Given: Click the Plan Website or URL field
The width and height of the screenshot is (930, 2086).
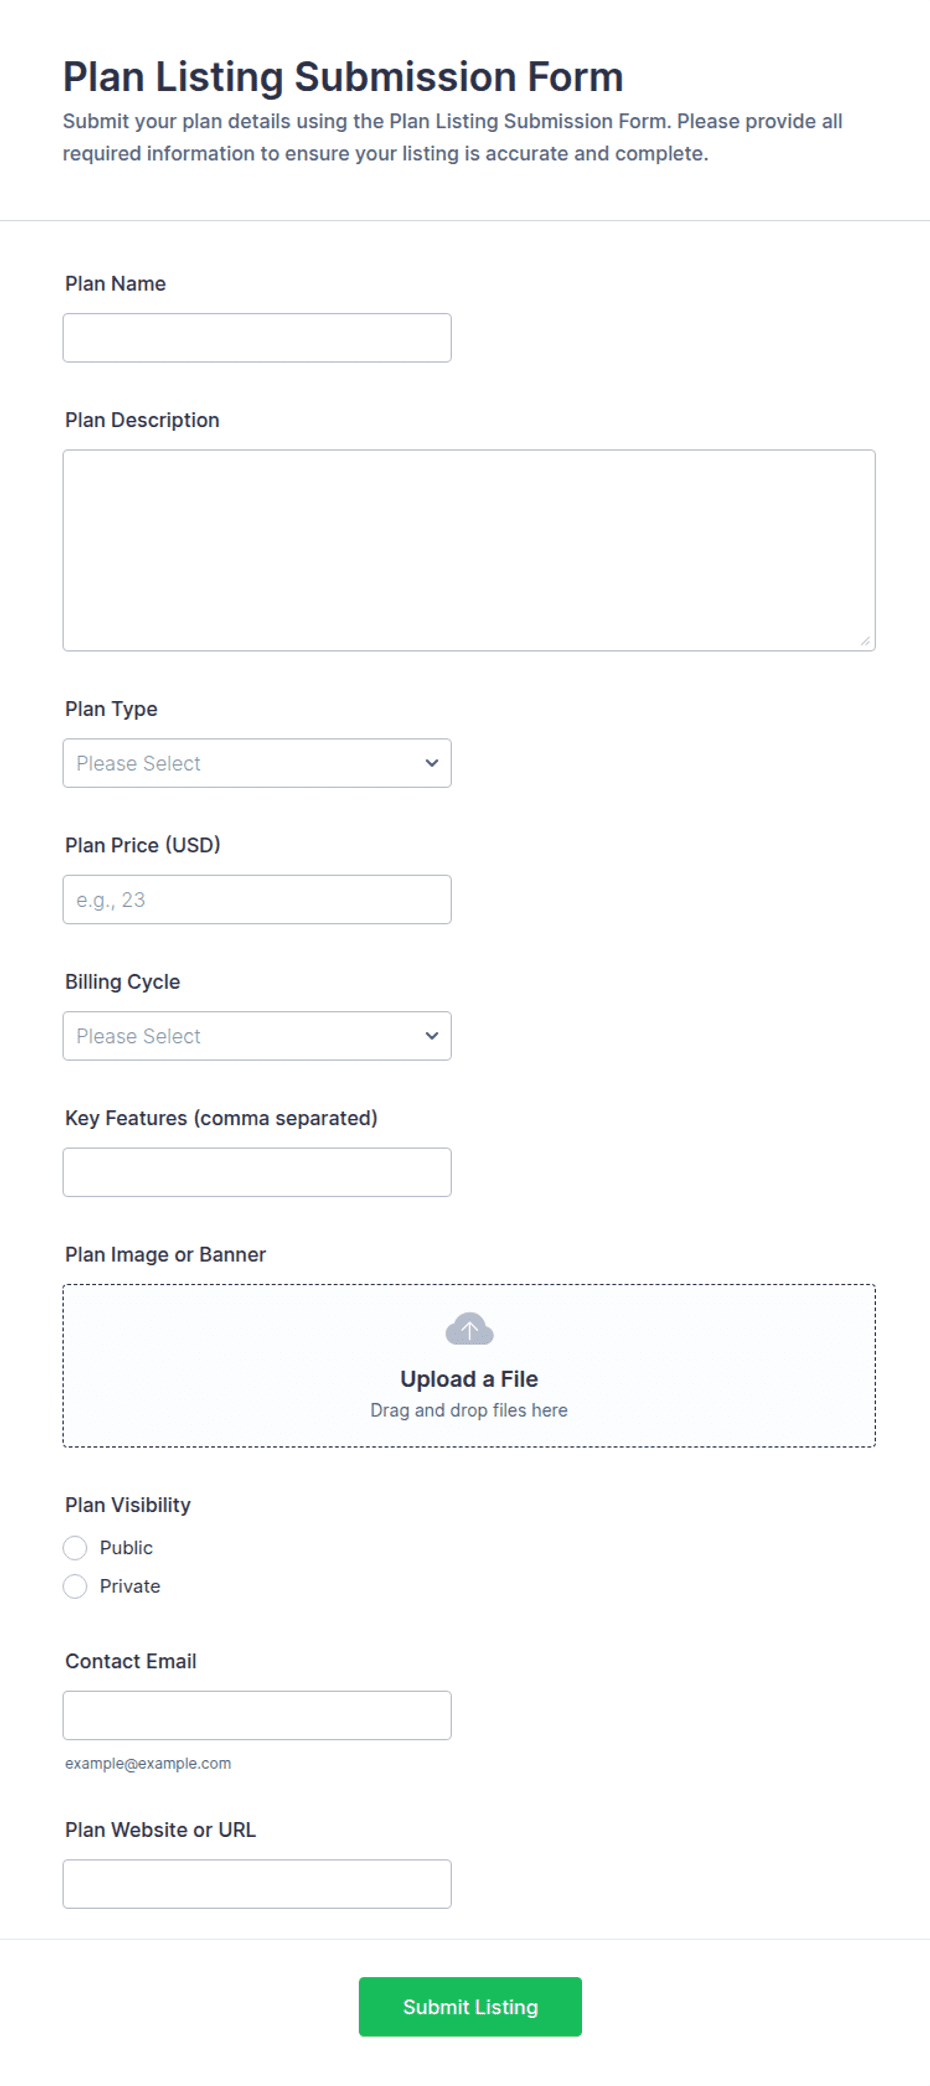Looking at the screenshot, I should (257, 1884).
